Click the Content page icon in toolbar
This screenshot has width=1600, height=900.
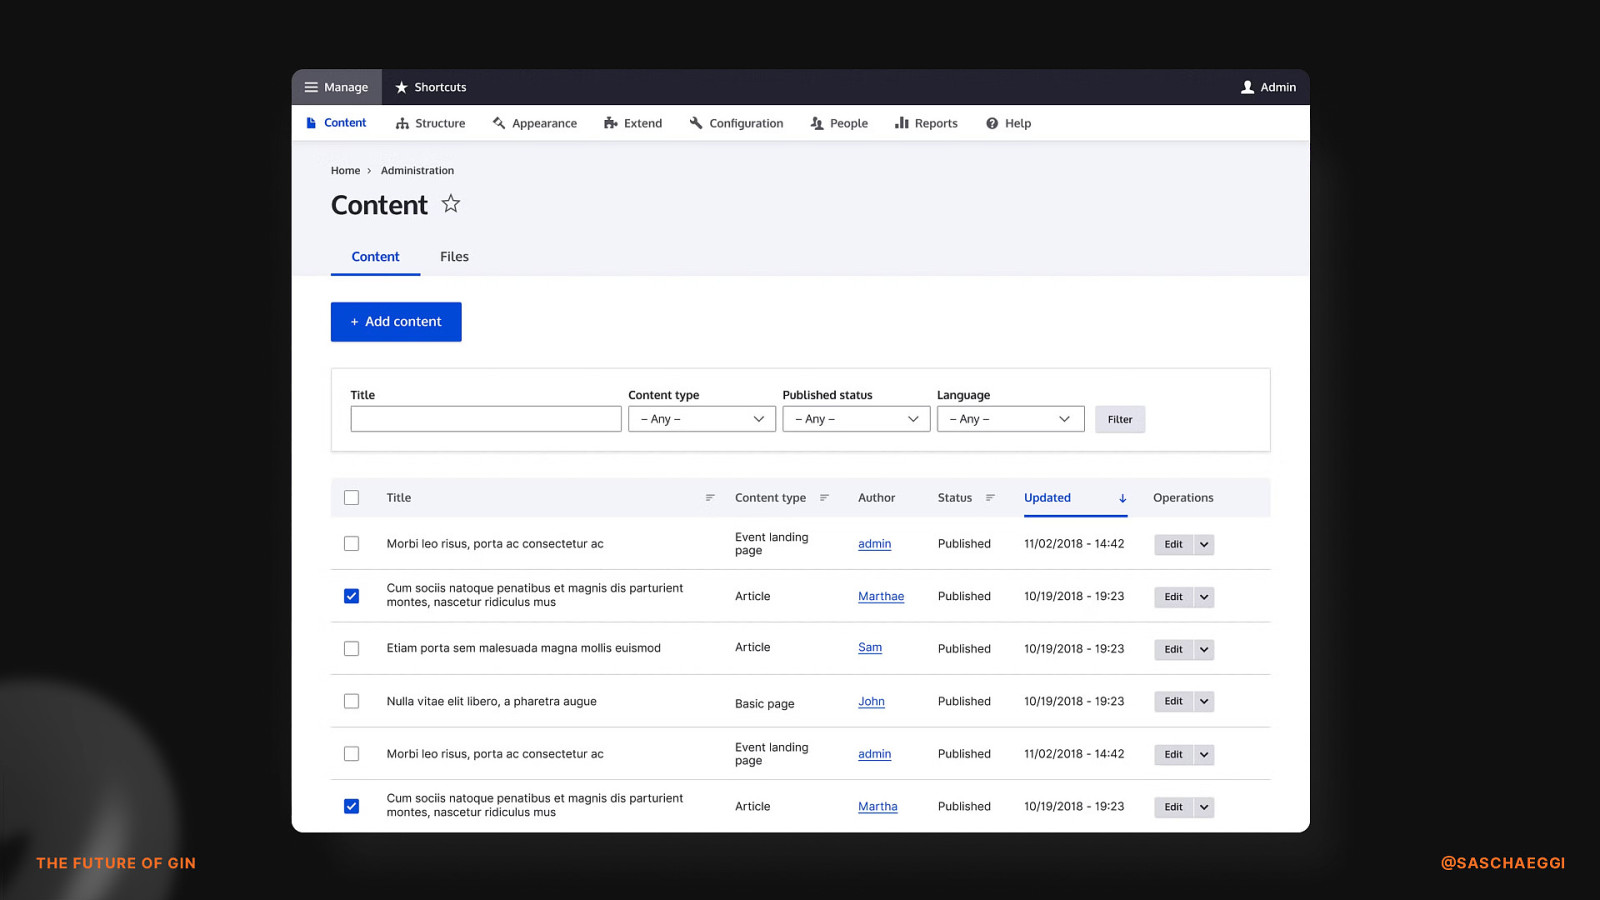pos(311,123)
